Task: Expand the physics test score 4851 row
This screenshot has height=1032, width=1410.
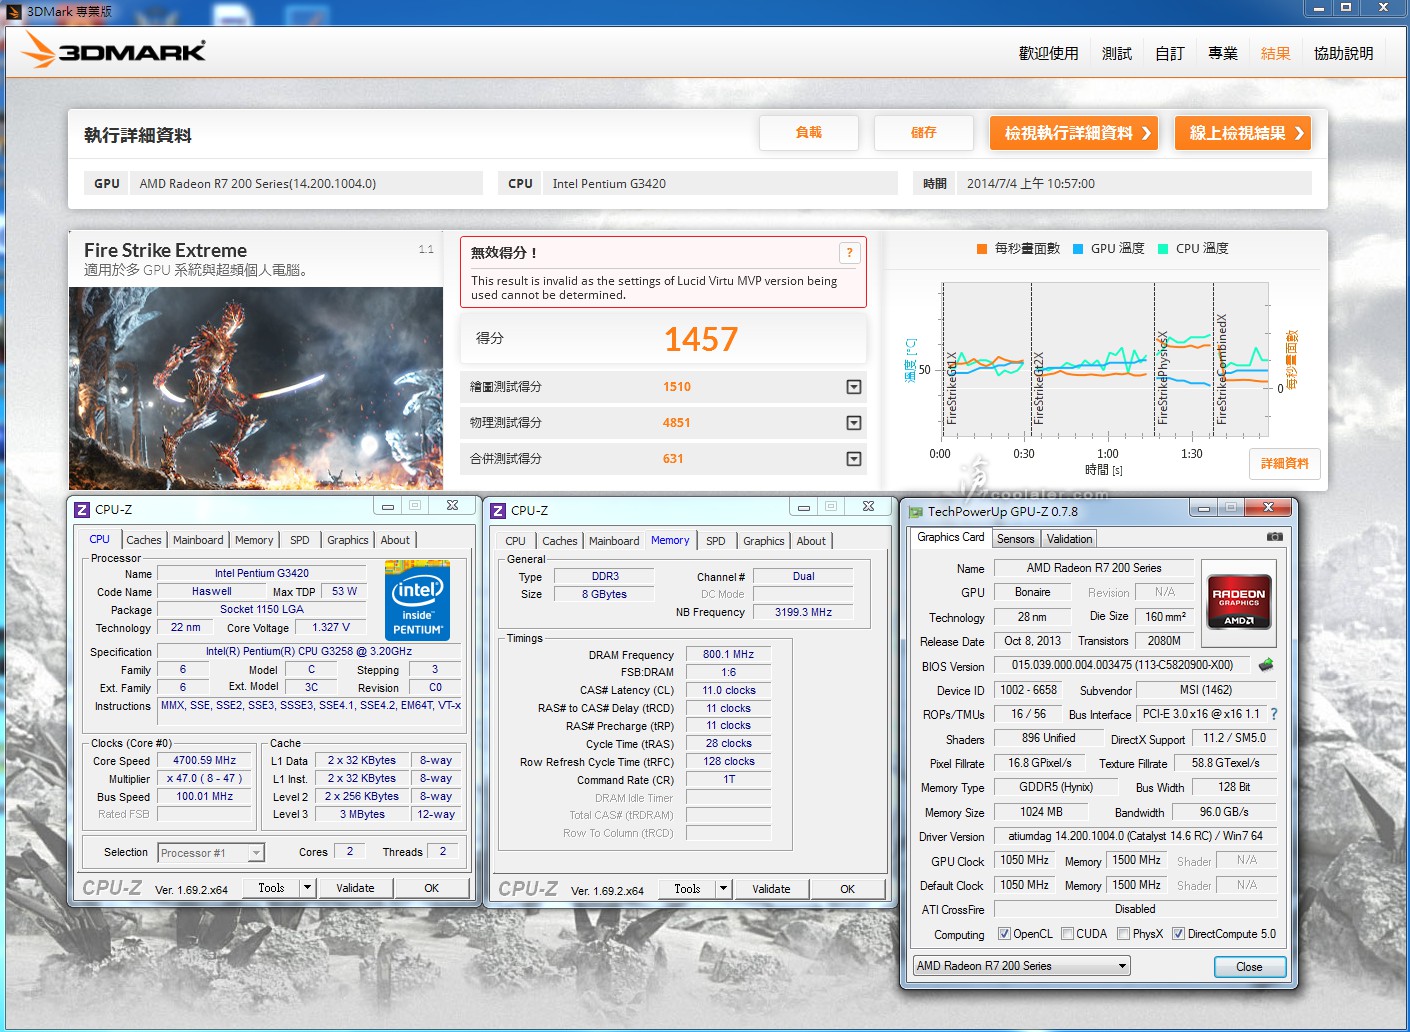Action: coord(854,423)
